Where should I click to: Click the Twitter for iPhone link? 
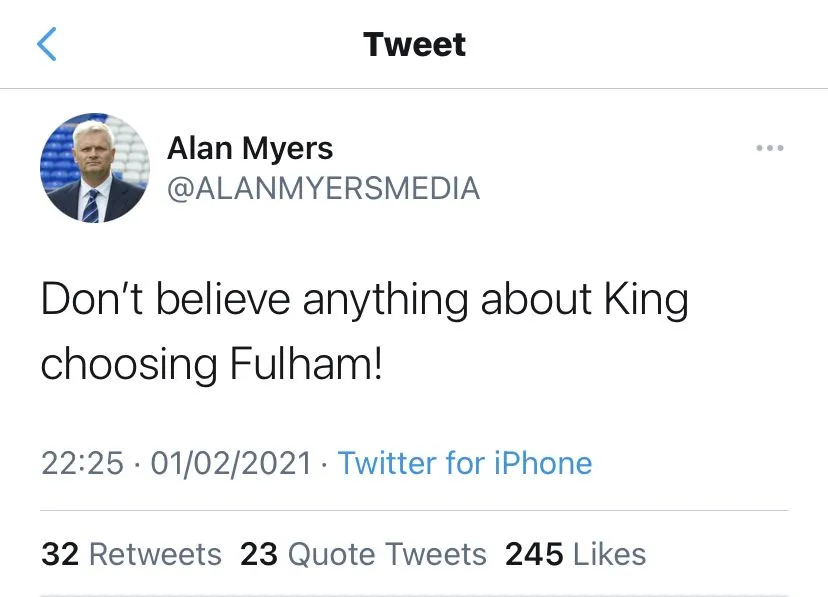pyautogui.click(x=465, y=463)
